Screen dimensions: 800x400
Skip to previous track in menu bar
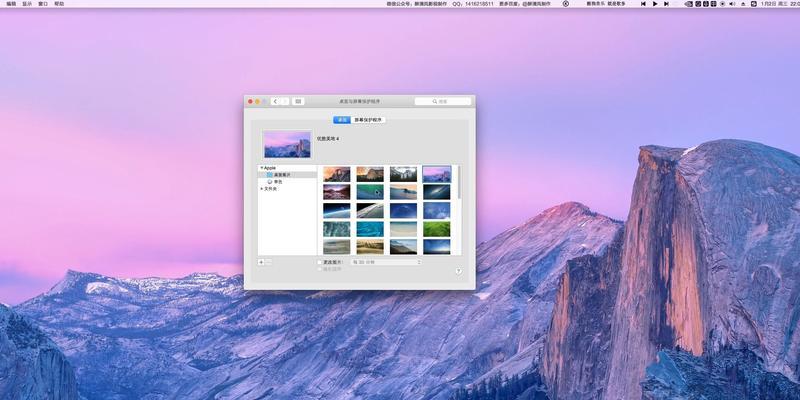(x=643, y=4)
